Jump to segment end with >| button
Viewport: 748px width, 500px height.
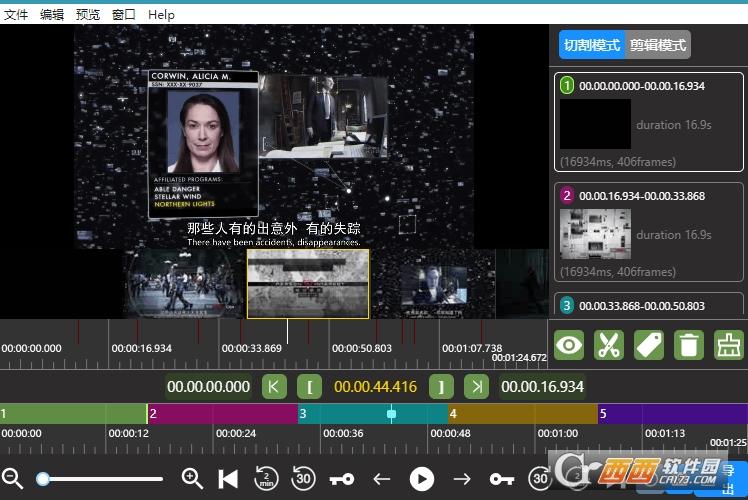click(x=477, y=386)
